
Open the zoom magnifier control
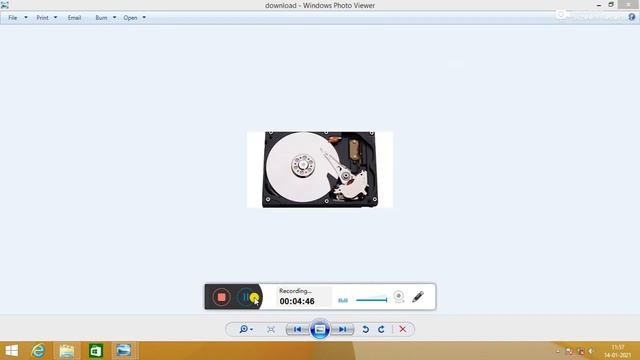[246, 329]
